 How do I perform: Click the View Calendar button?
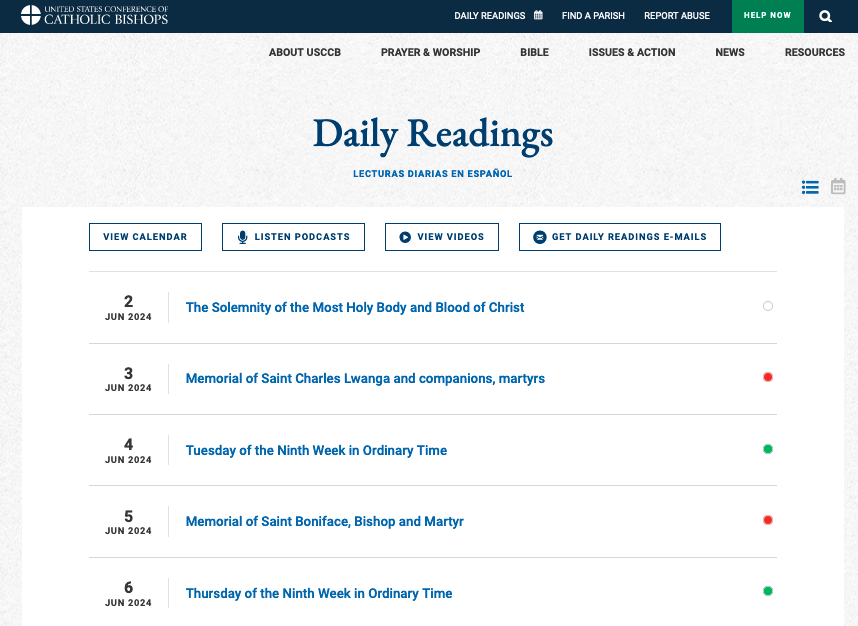click(146, 237)
